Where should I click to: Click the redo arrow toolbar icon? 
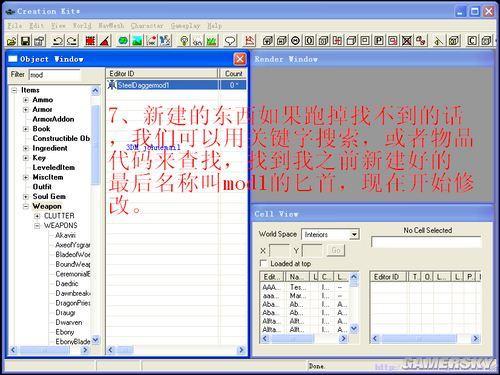pyautogui.click(x=72, y=41)
